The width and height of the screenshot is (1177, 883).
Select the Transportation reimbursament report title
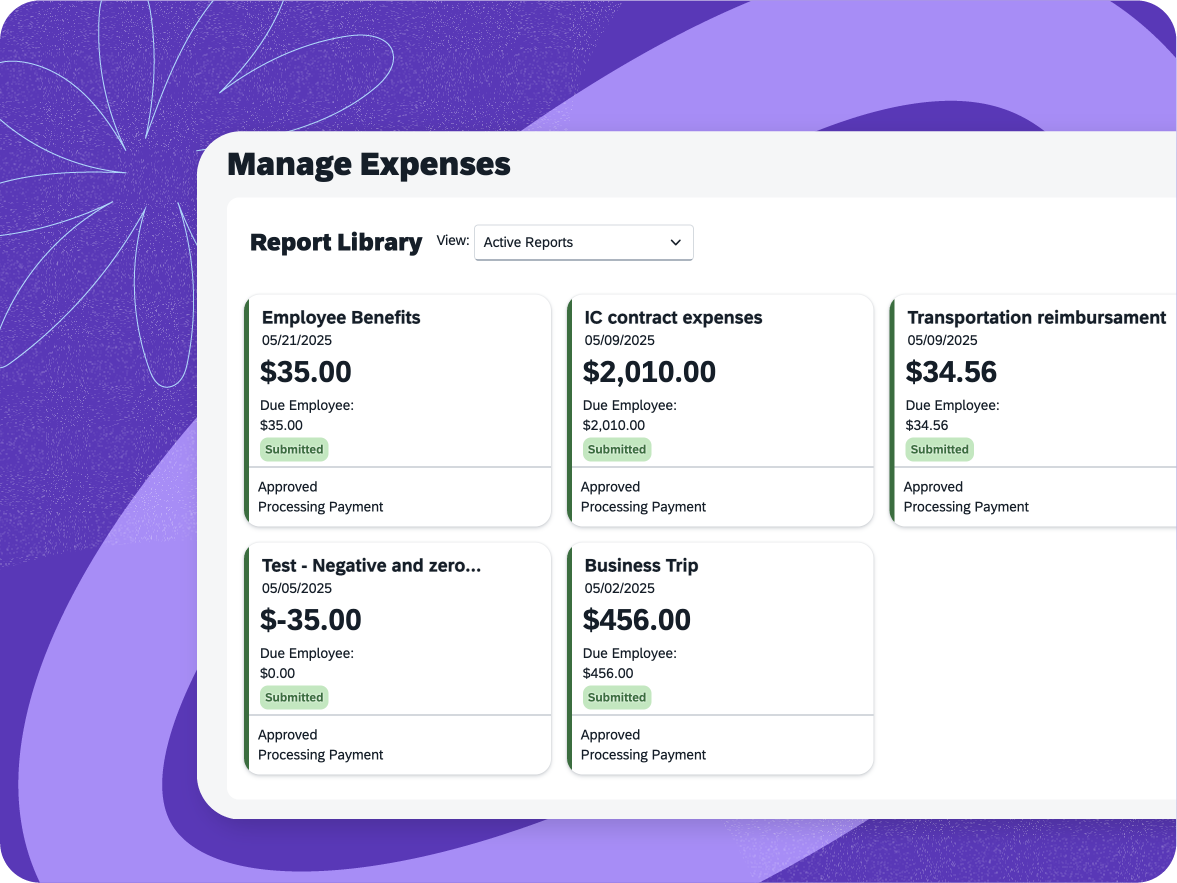[1036, 318]
